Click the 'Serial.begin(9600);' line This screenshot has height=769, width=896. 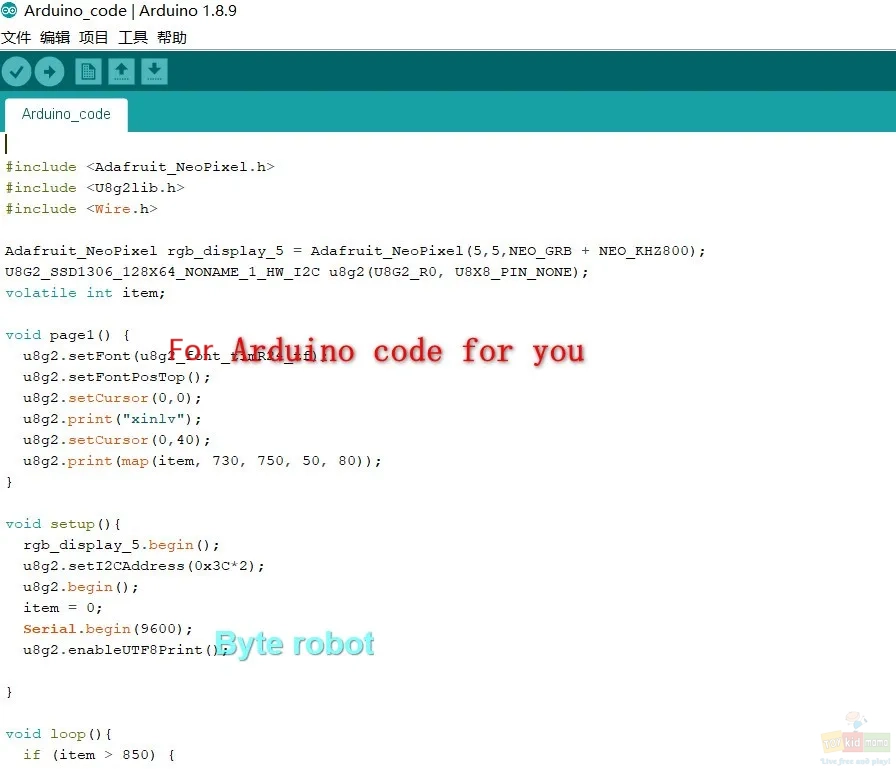pyautogui.click(x=107, y=629)
